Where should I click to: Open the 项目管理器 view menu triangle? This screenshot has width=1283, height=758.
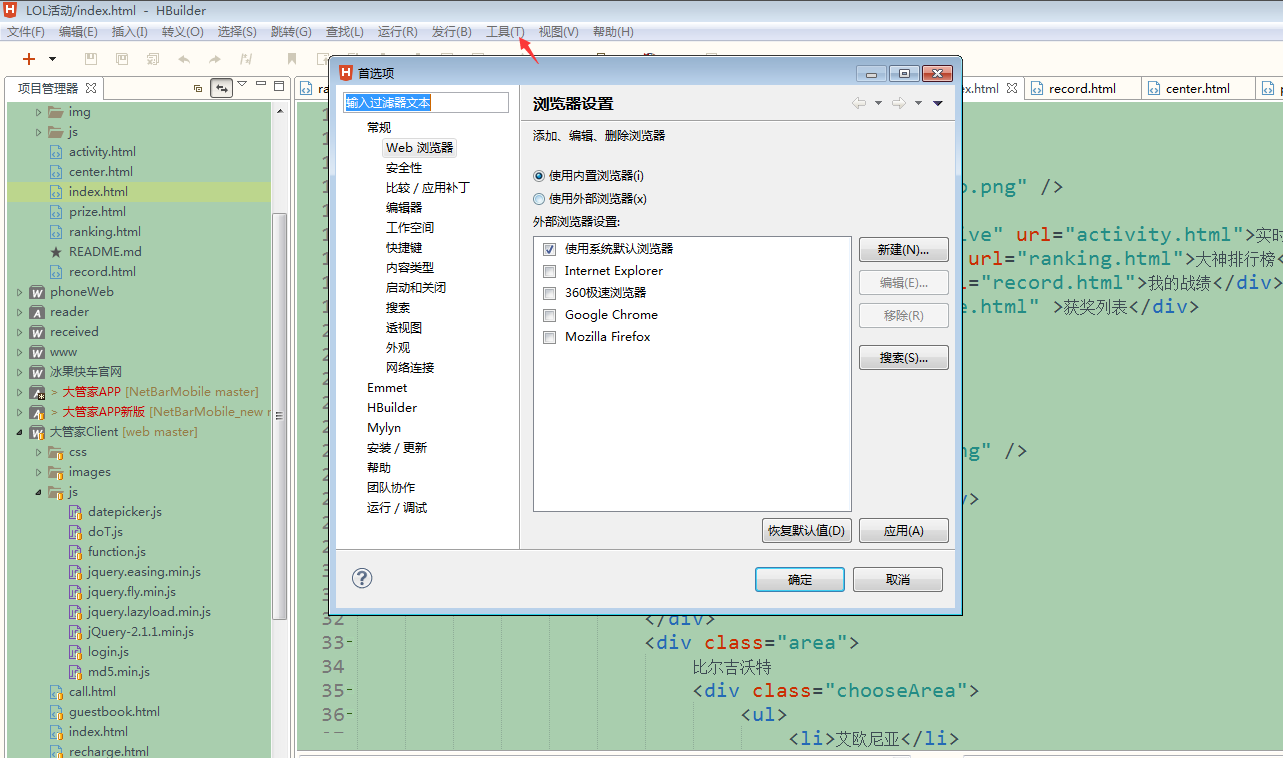pos(242,84)
